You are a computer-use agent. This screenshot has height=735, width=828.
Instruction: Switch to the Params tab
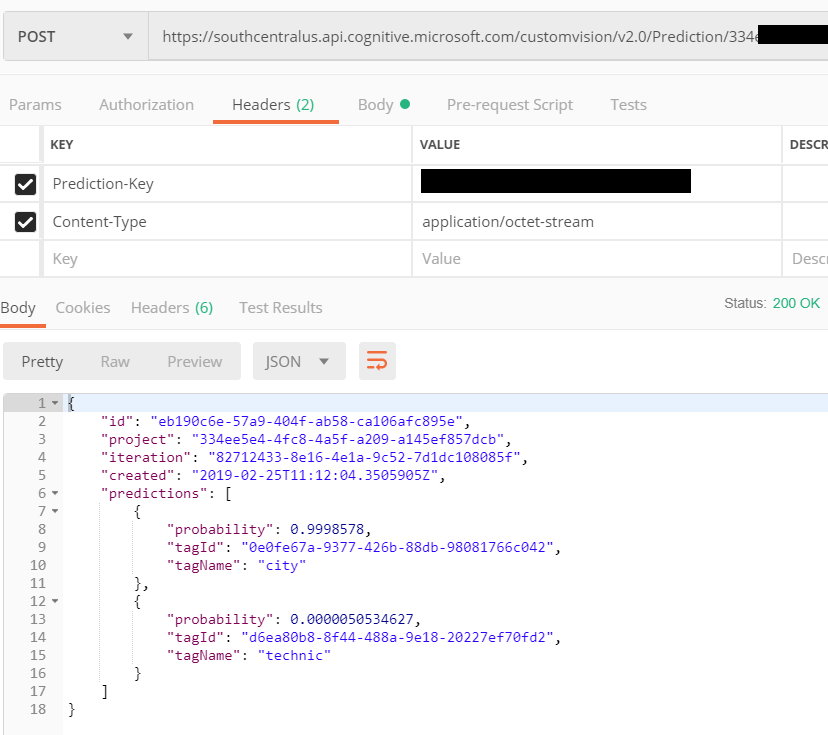(35, 105)
